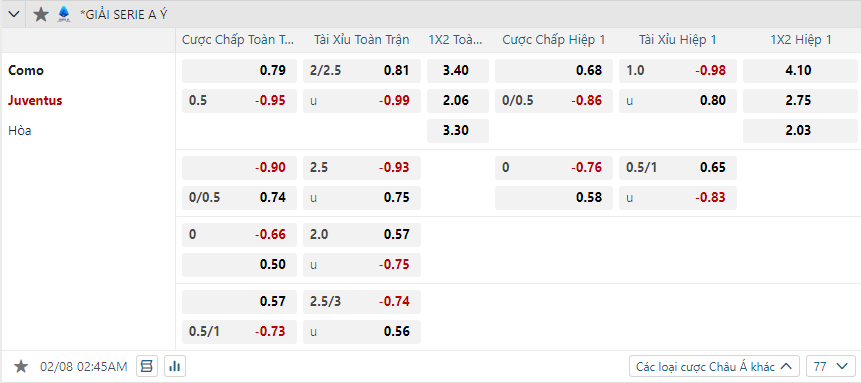861x383 pixels.
Task: Select Como full-time handicap odds 0.79
Action: 239,70
